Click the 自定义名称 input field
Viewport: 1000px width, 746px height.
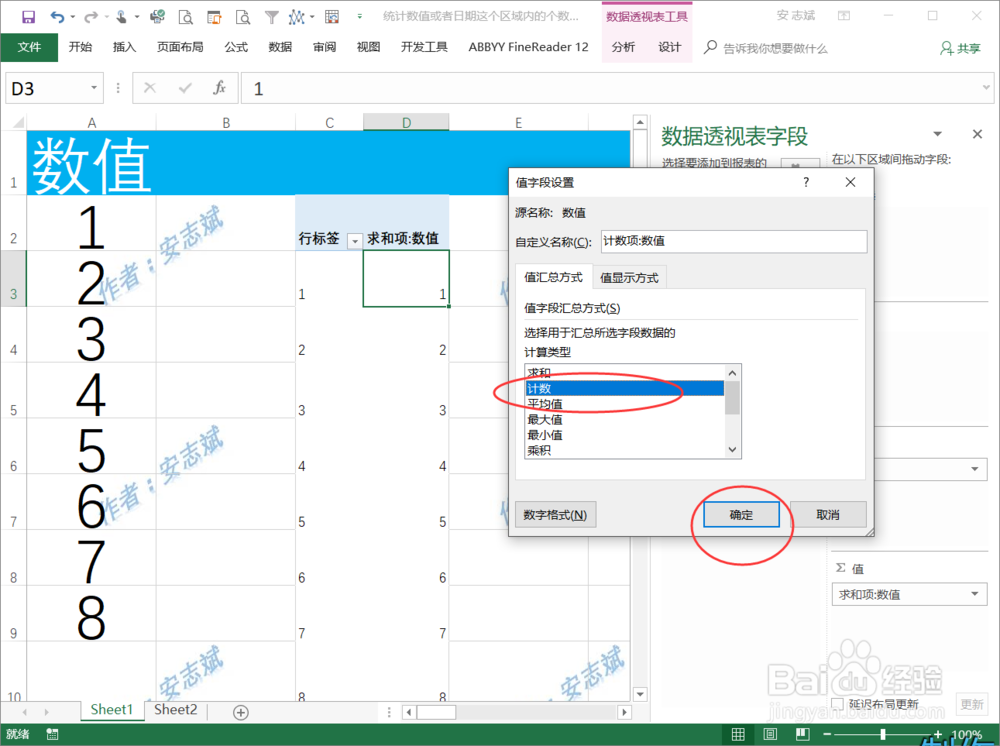coord(734,241)
